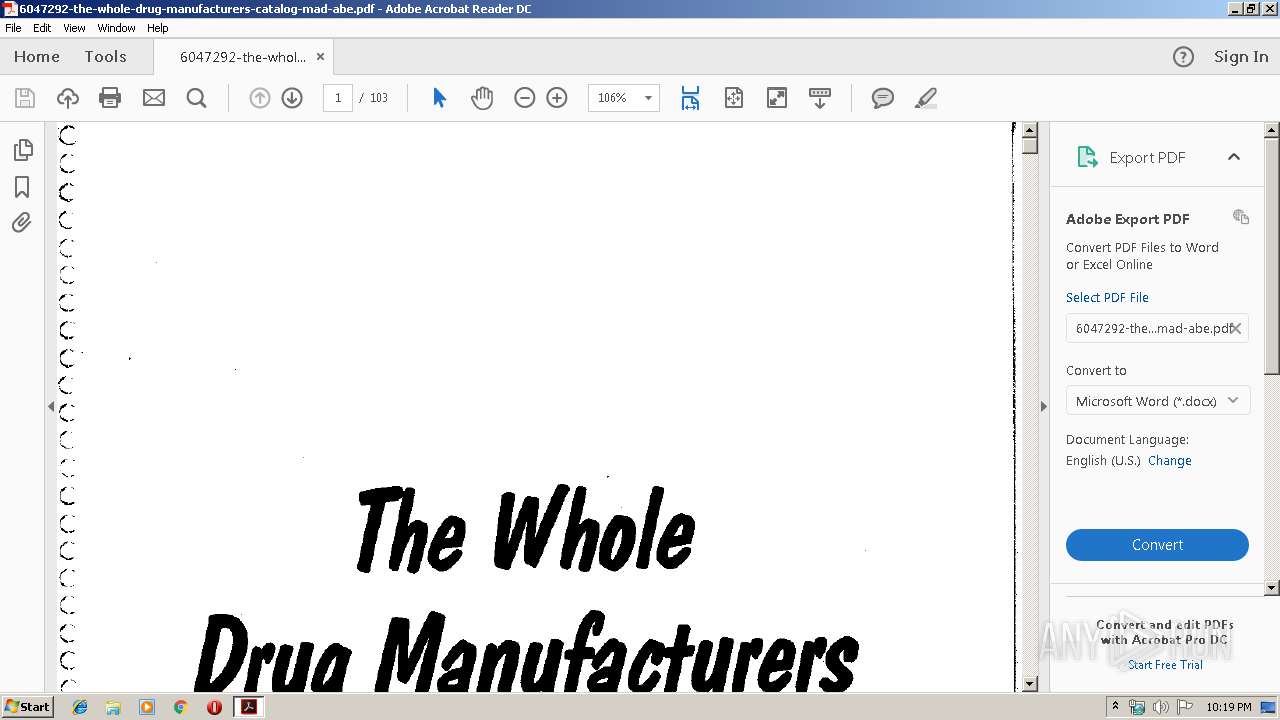Click the Export PDF panel icon

1087,157
